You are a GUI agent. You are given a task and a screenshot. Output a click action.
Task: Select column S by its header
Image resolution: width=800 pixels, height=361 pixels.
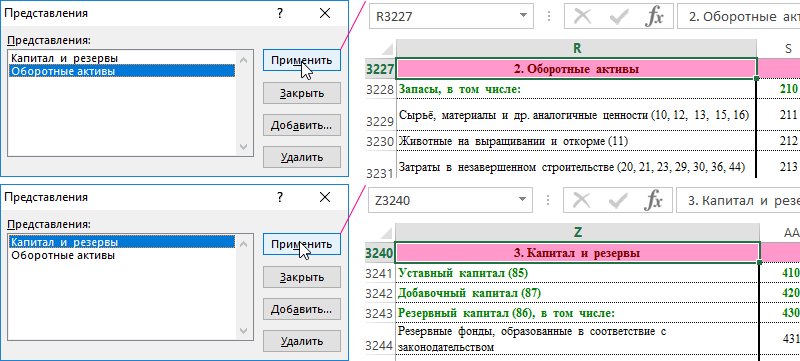(x=779, y=49)
